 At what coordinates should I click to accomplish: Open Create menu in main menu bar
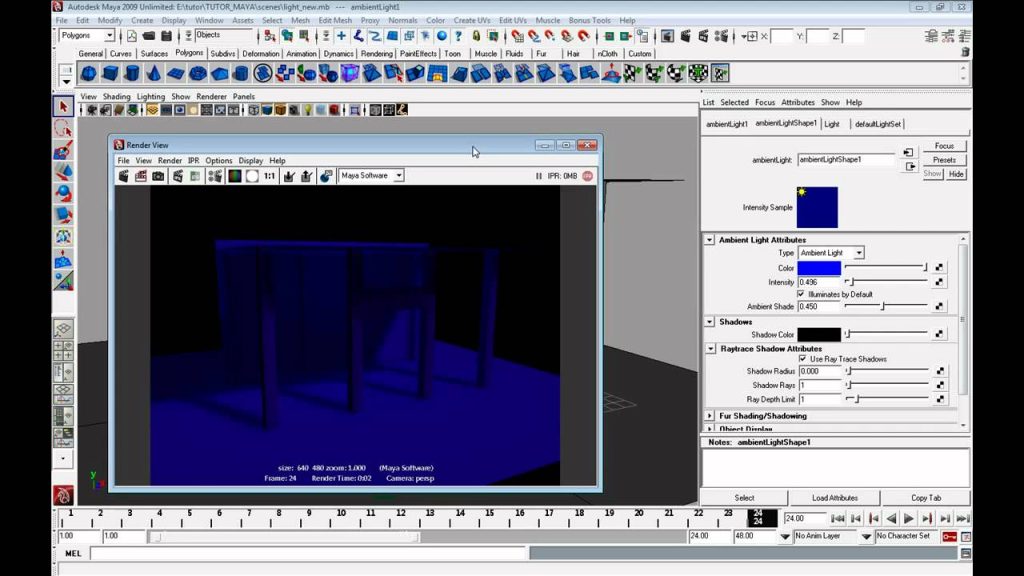(x=142, y=20)
